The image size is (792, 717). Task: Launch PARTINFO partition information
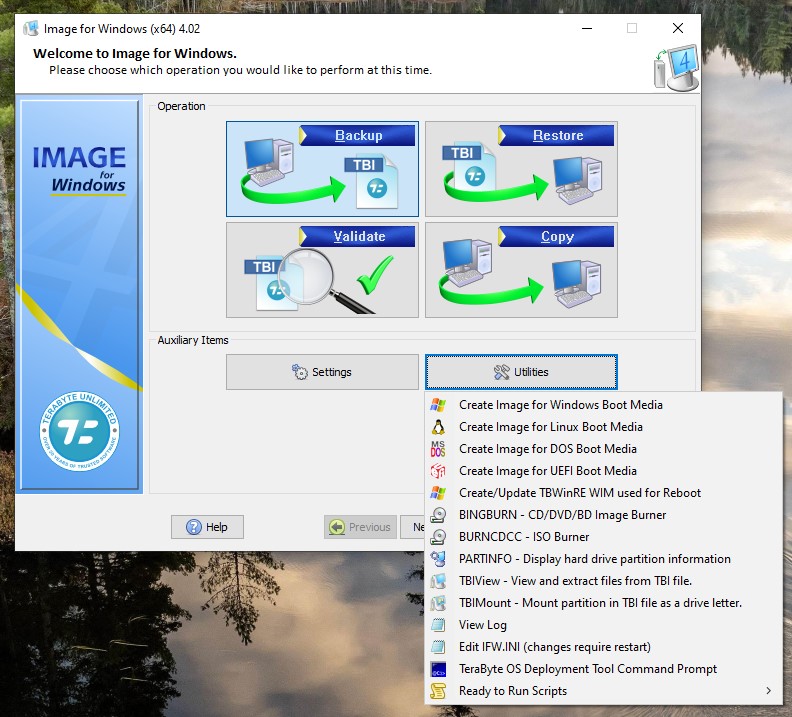click(604, 559)
